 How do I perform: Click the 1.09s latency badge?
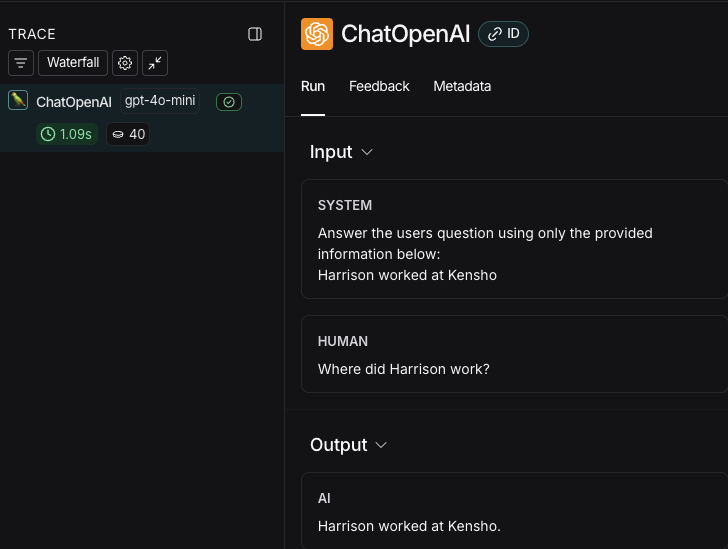[x=67, y=134]
